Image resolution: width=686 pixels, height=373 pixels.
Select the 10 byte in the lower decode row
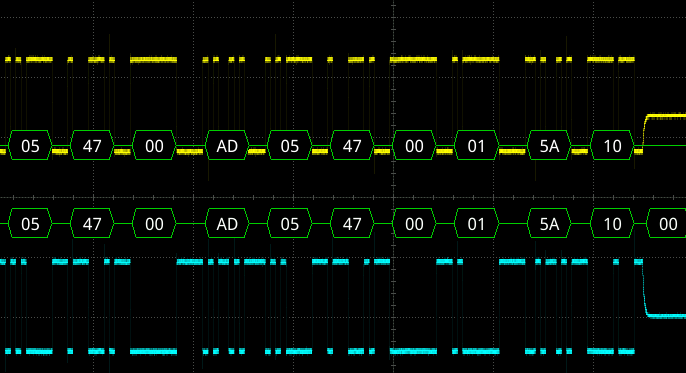point(612,223)
